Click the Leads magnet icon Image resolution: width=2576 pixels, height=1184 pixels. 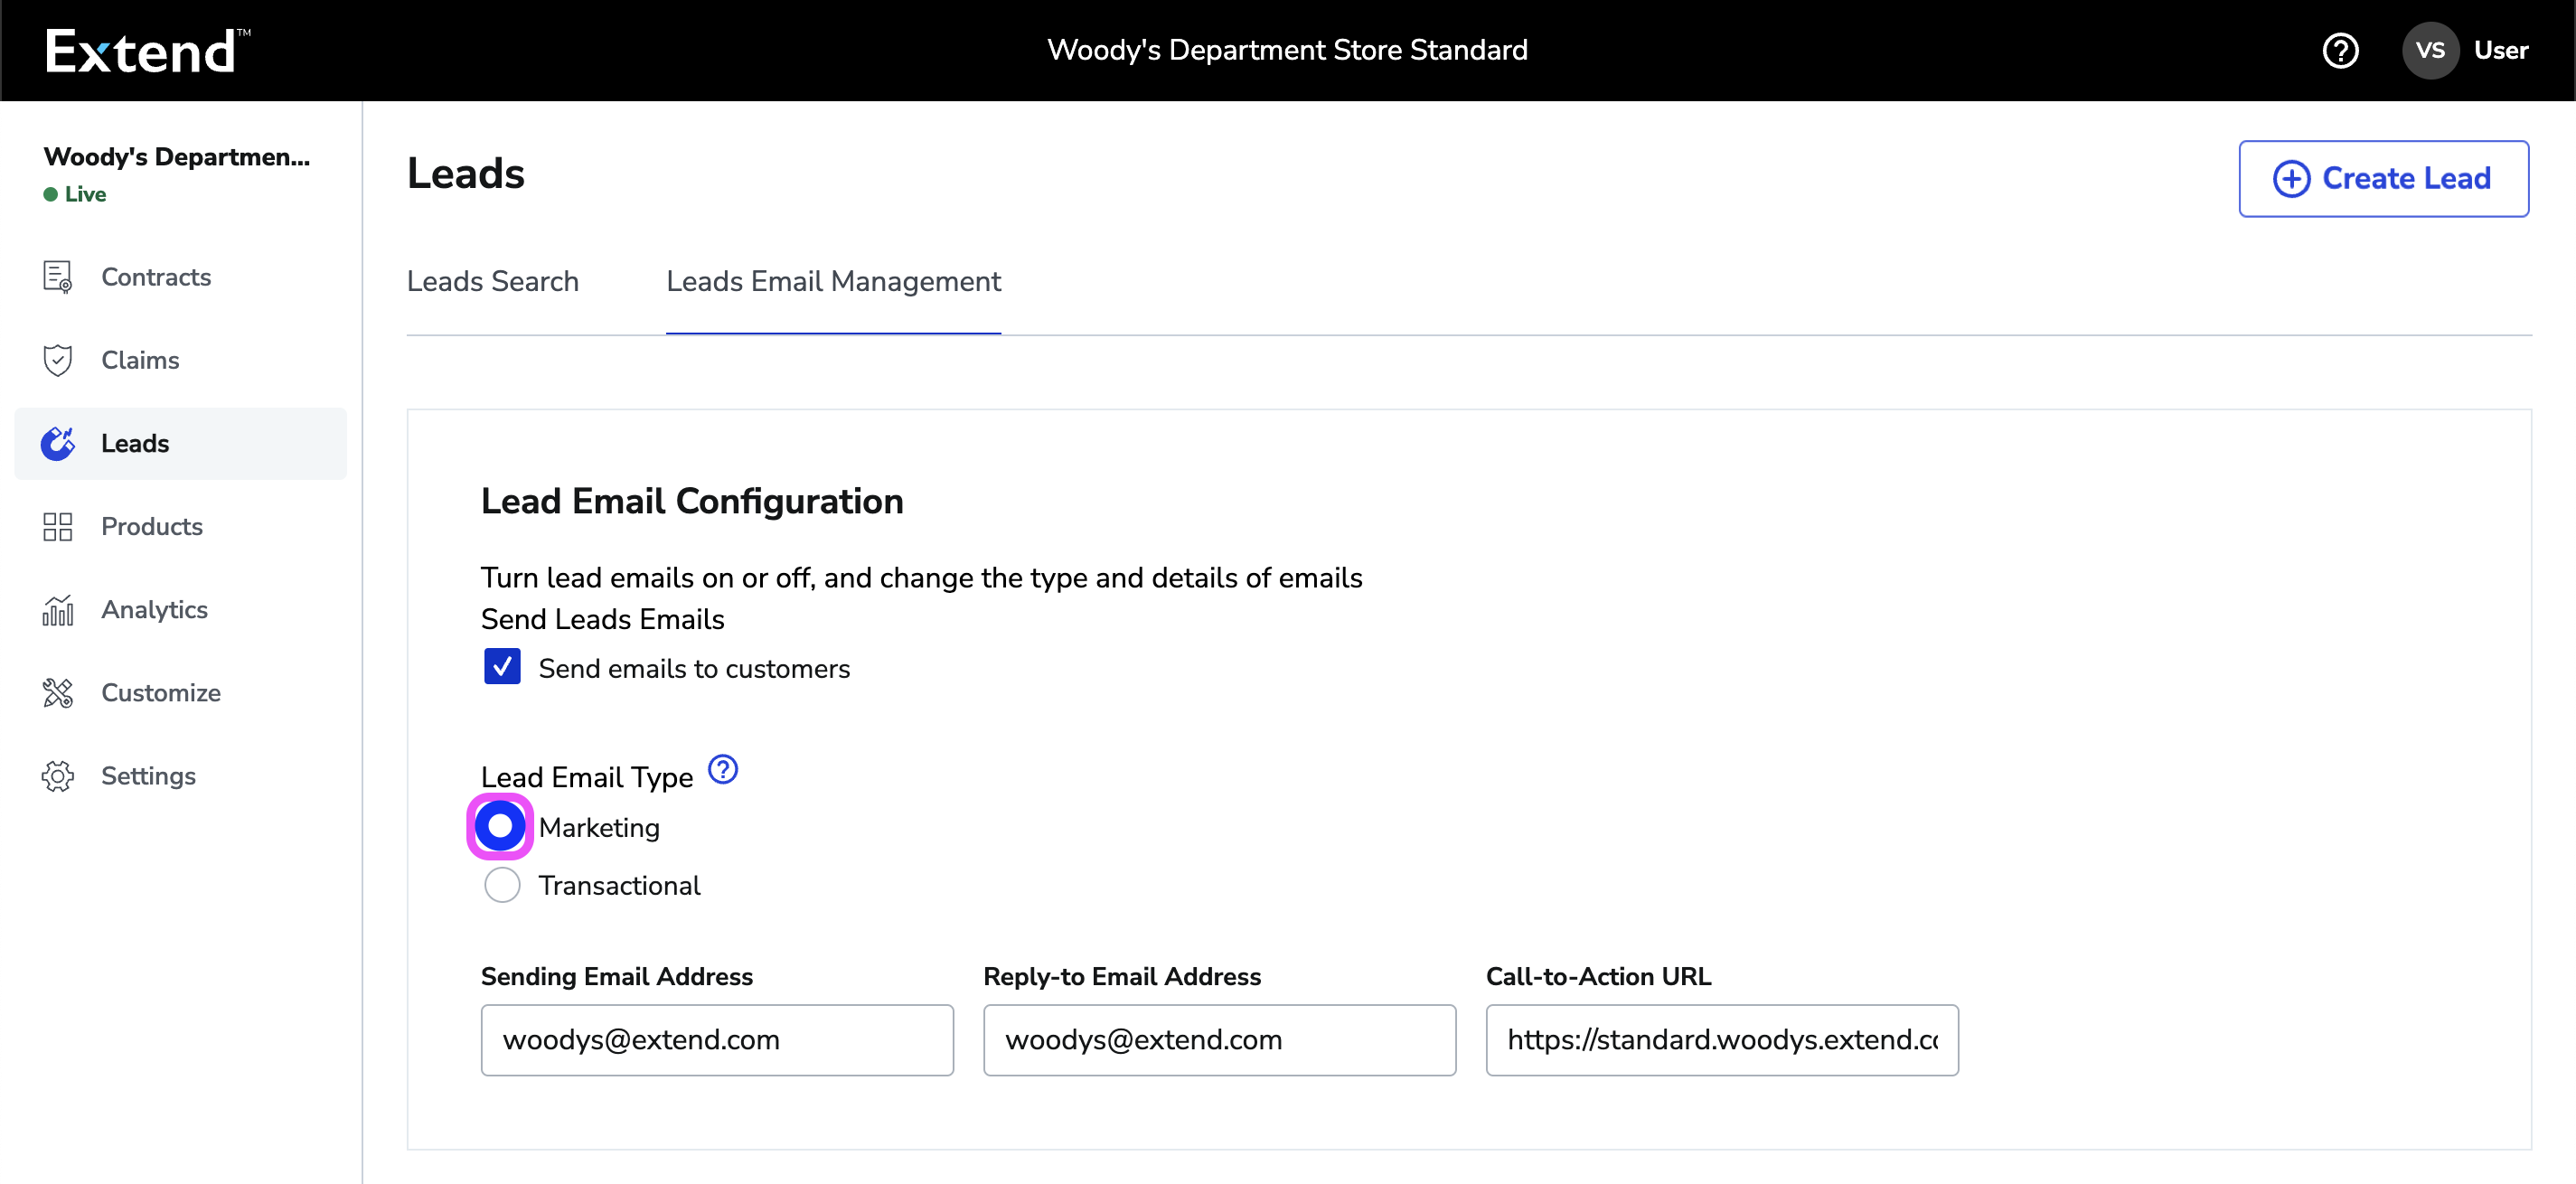tap(58, 443)
